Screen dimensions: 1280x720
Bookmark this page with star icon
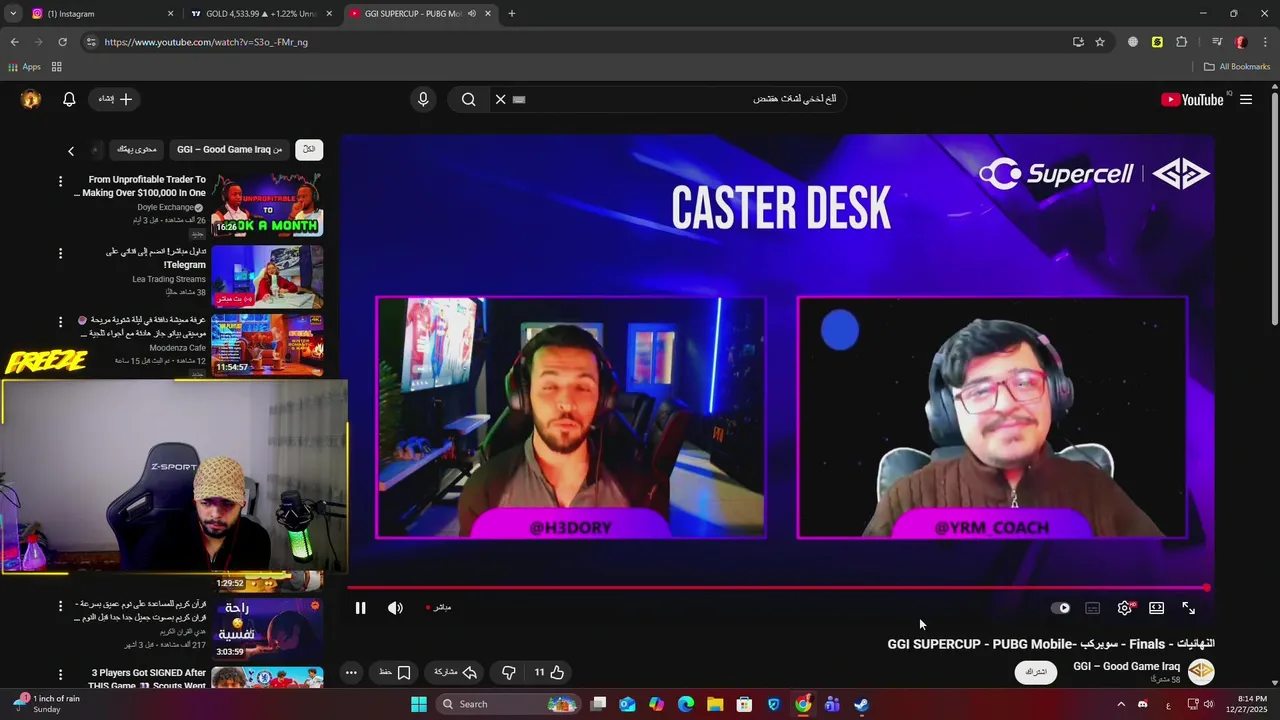1100,42
